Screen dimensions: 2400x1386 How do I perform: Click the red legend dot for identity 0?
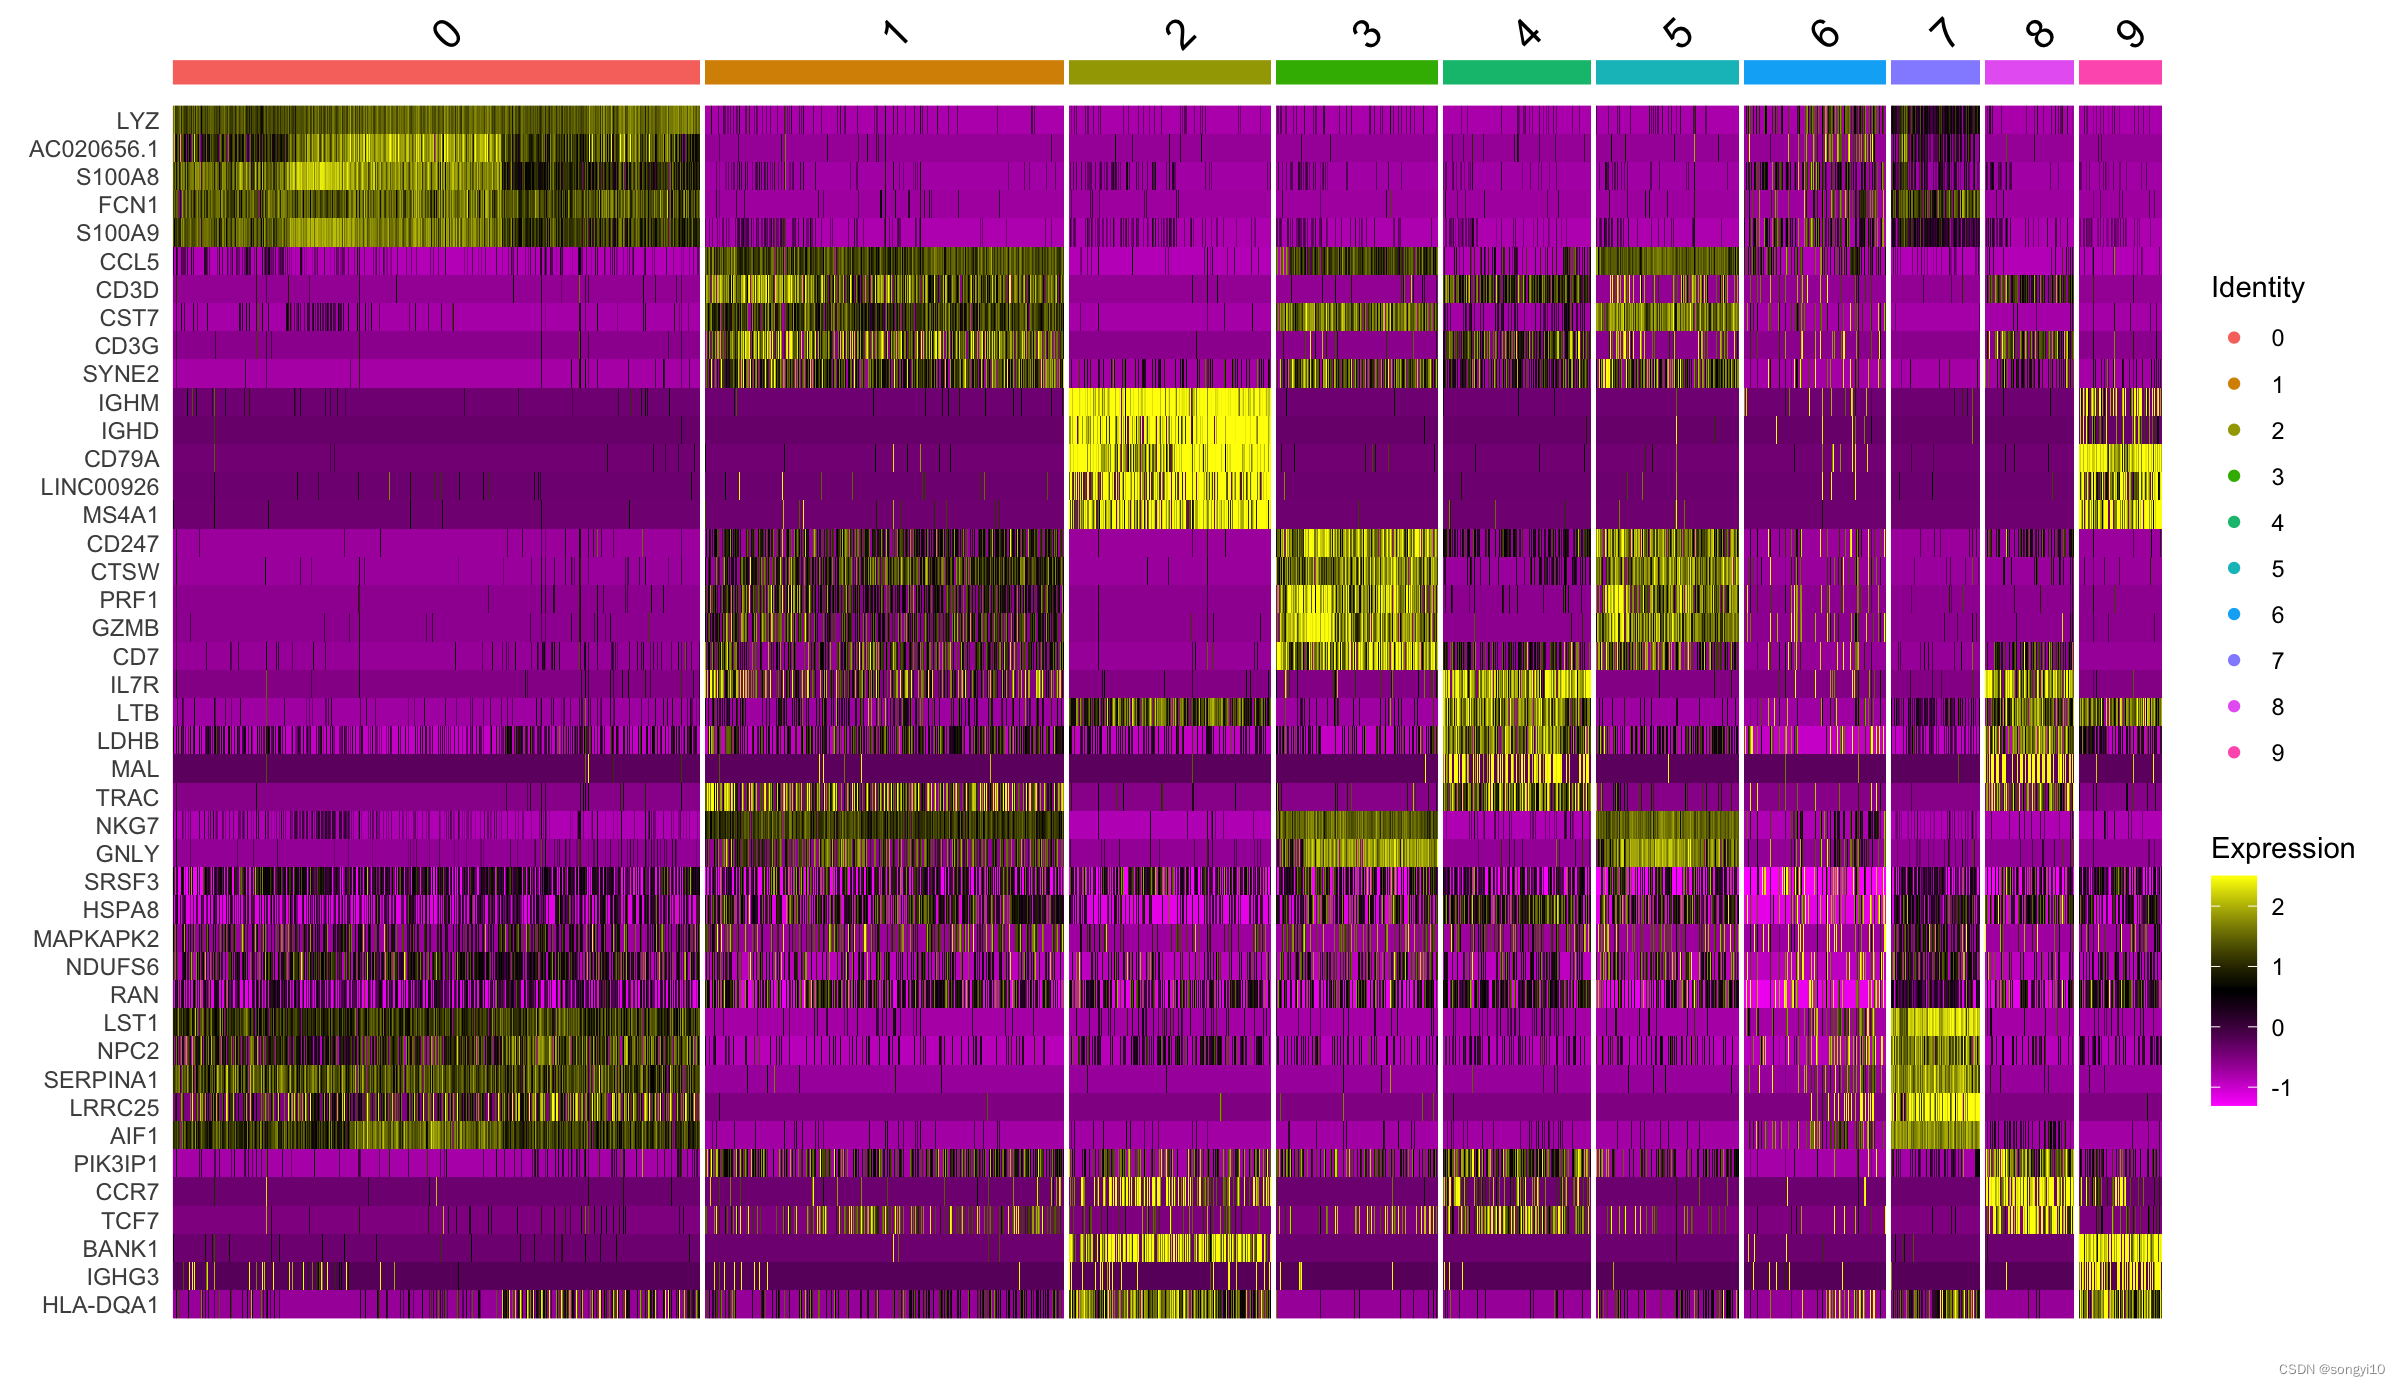pyautogui.click(x=2234, y=338)
